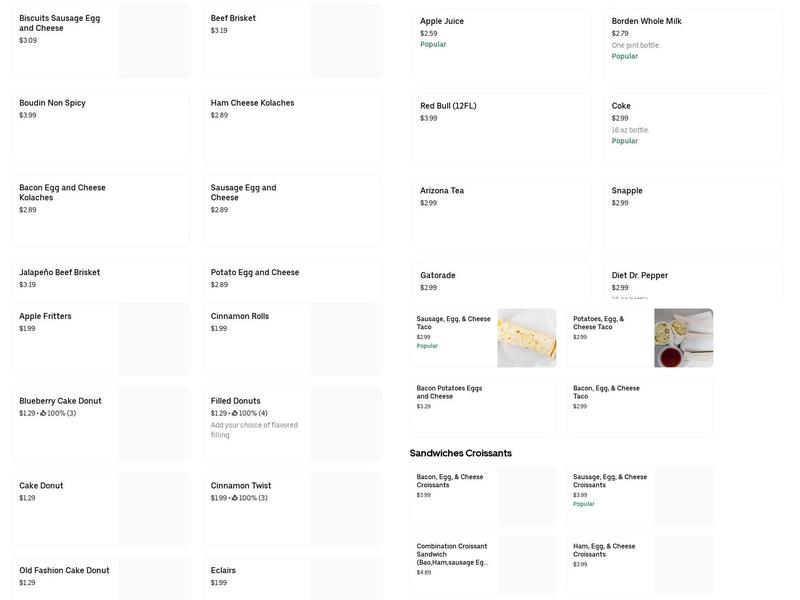
Task: Open the Potatoes, Egg, & Cheese Taco photo
Action: pos(683,338)
